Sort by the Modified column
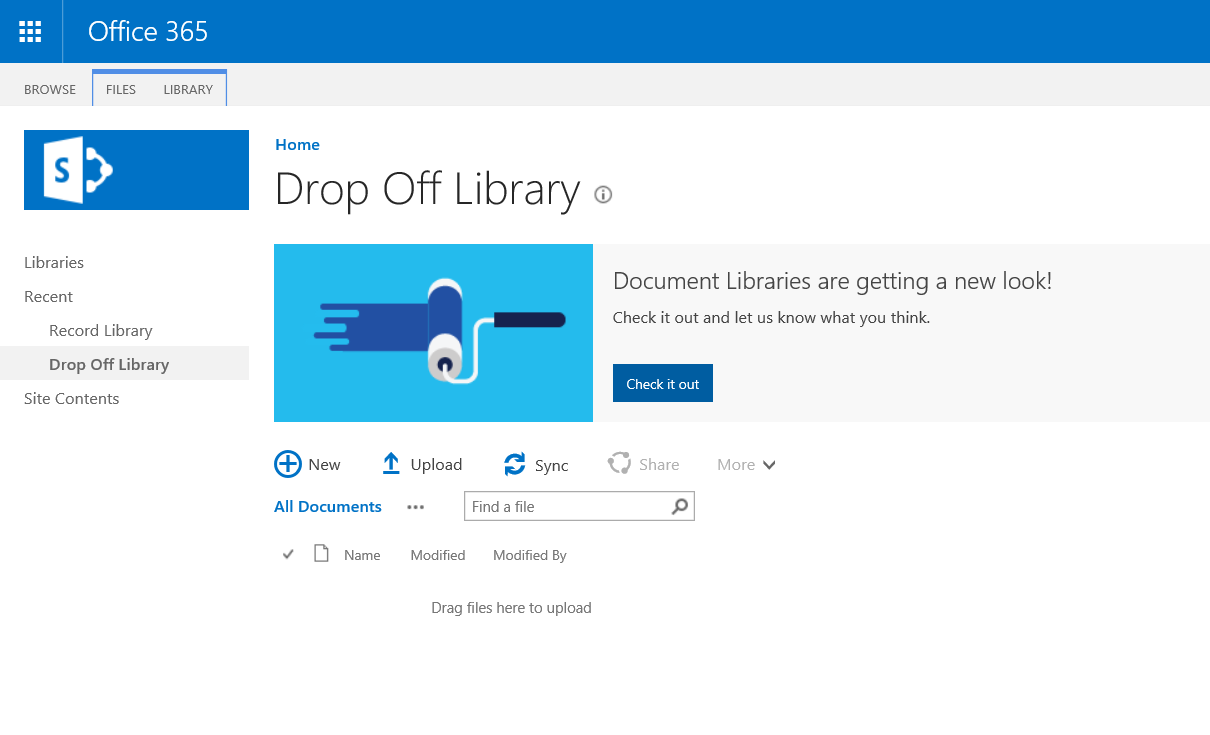This screenshot has width=1210, height=735. [437, 554]
